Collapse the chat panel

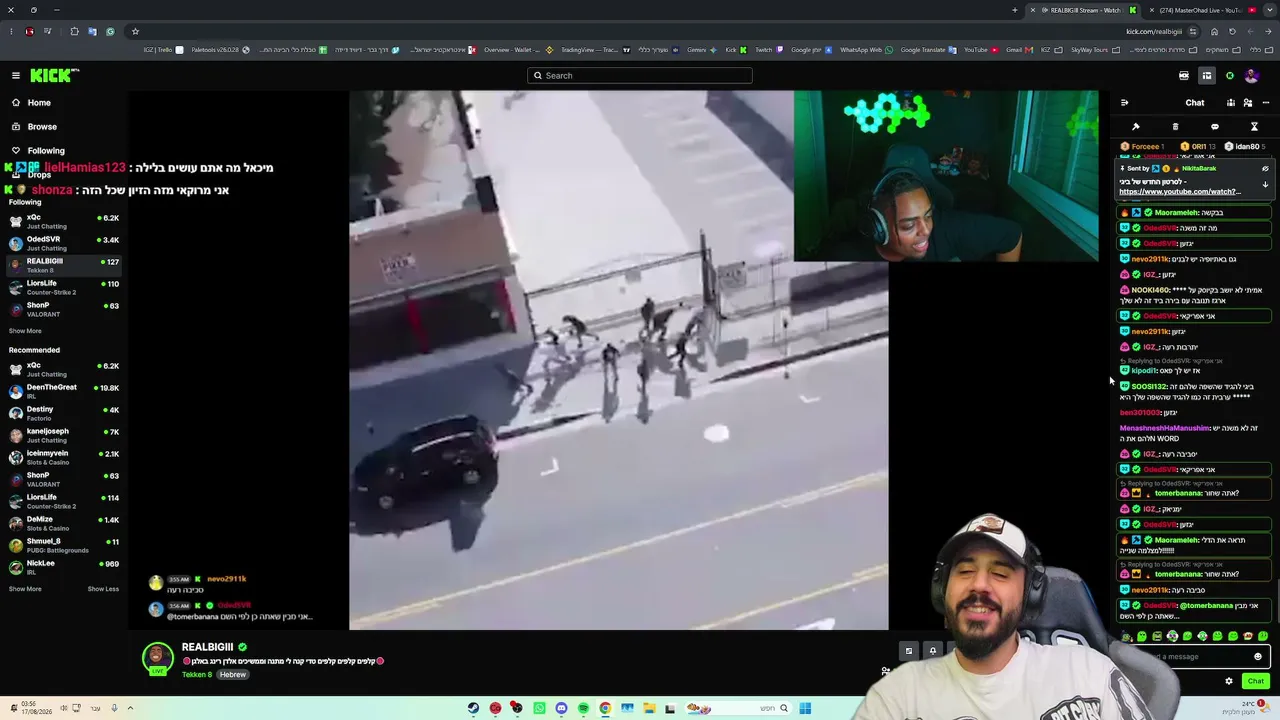[x=1124, y=103]
